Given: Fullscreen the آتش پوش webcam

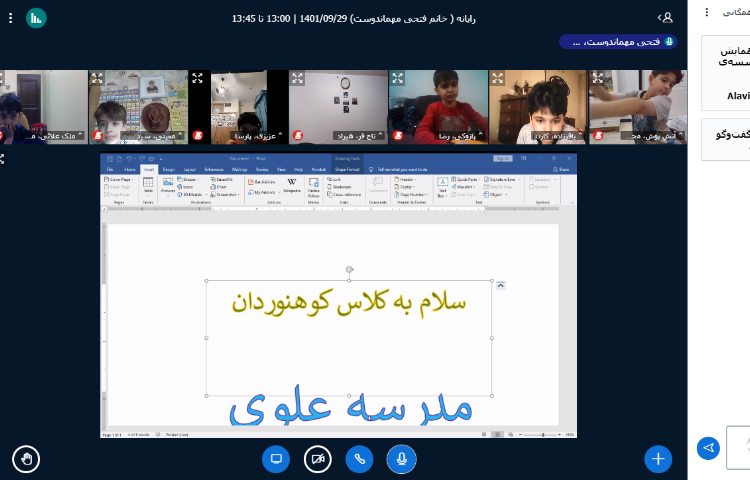Looking at the screenshot, I should tap(598, 78).
